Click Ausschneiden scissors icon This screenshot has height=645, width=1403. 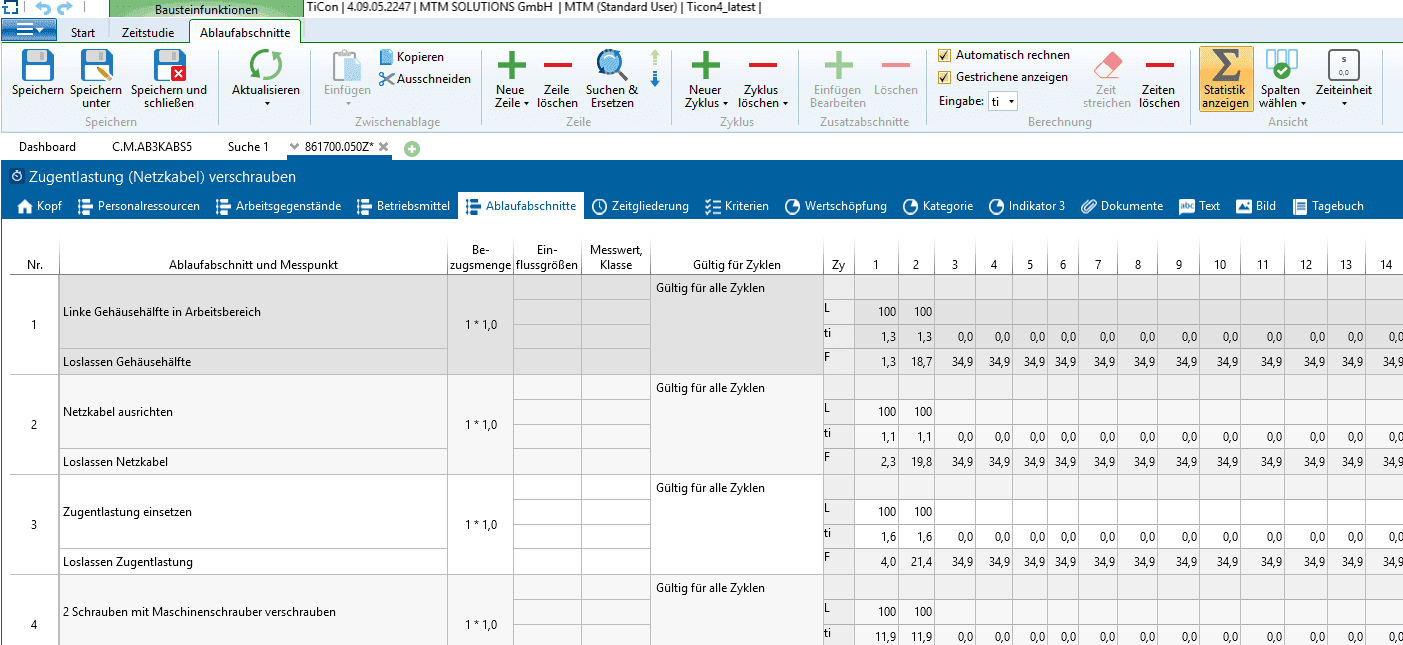click(x=387, y=79)
